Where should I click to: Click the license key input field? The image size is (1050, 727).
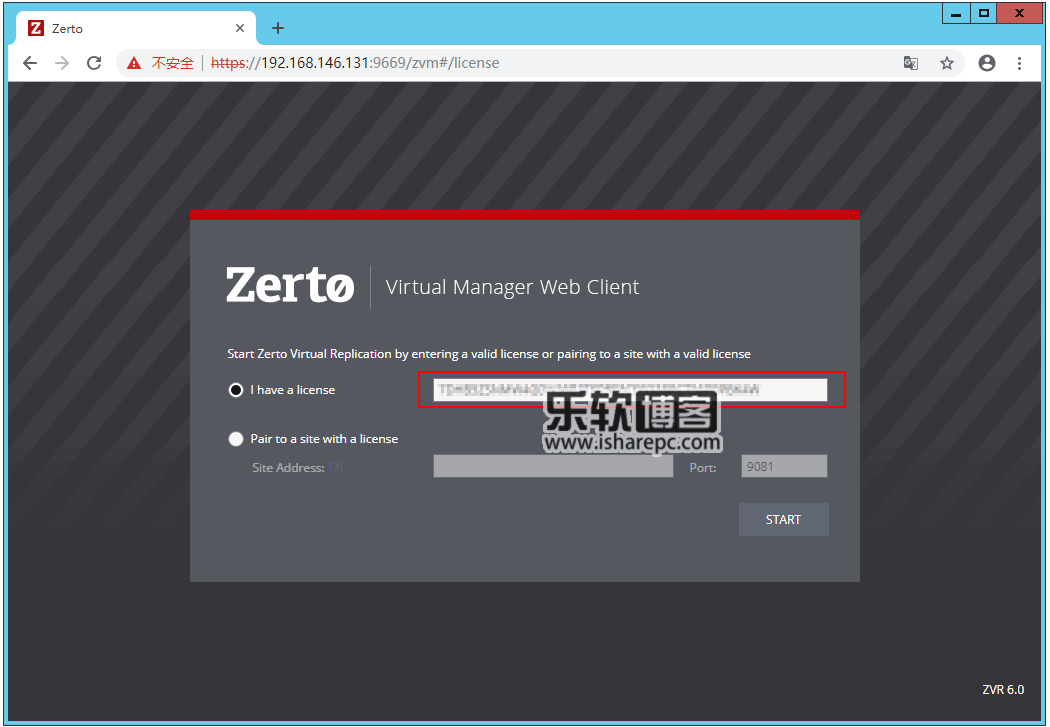pos(630,390)
